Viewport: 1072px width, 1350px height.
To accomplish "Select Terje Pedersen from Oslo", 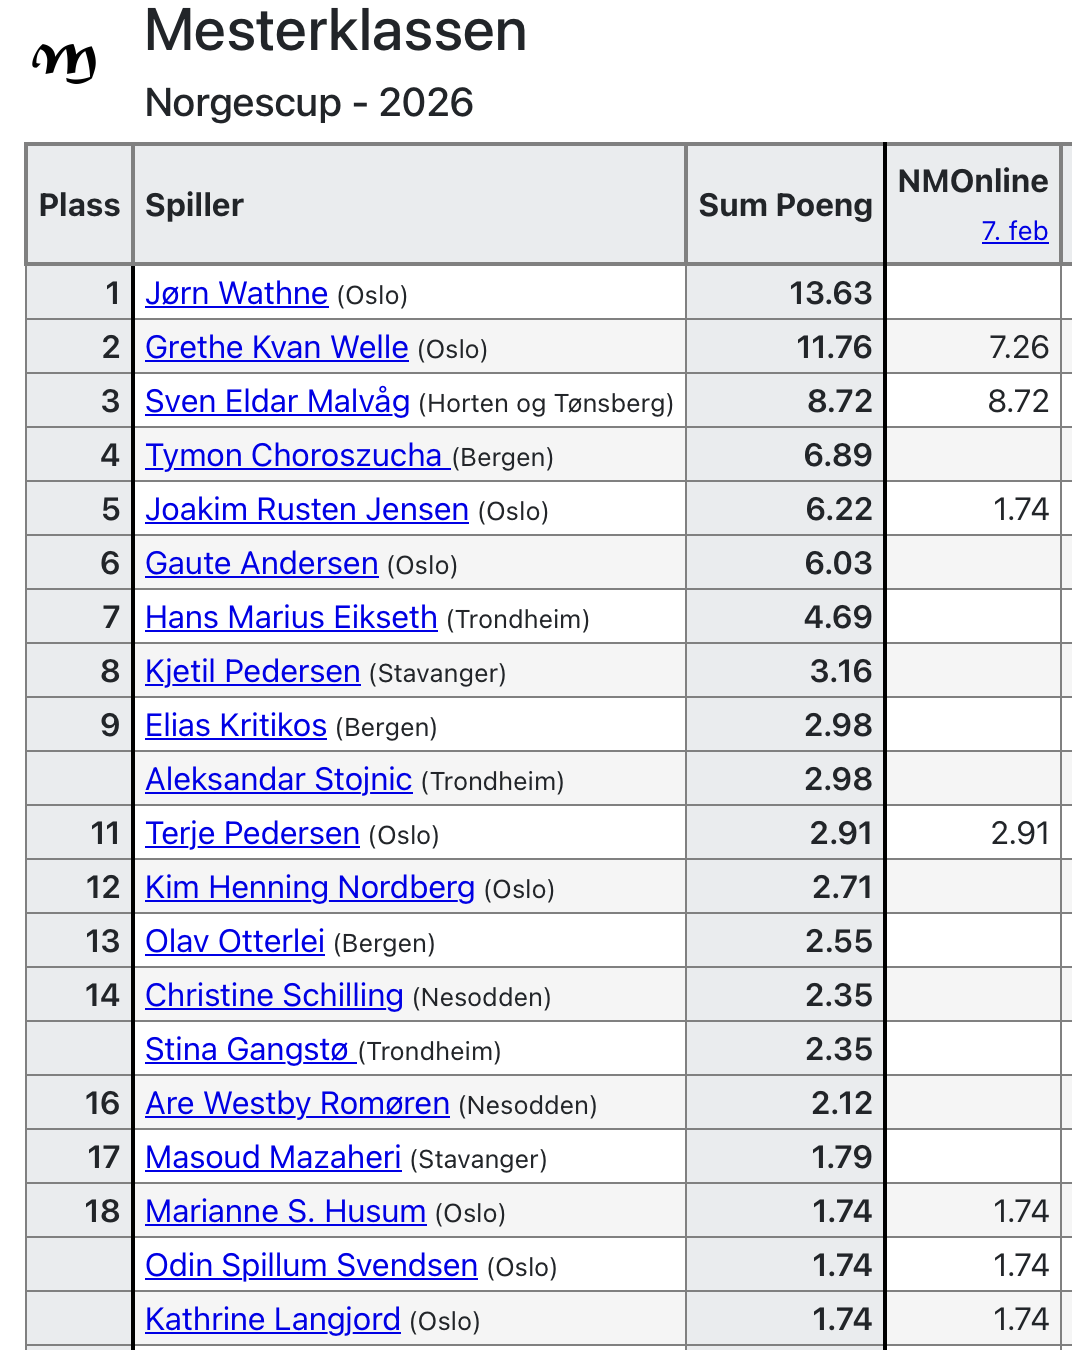I will pos(252,833).
